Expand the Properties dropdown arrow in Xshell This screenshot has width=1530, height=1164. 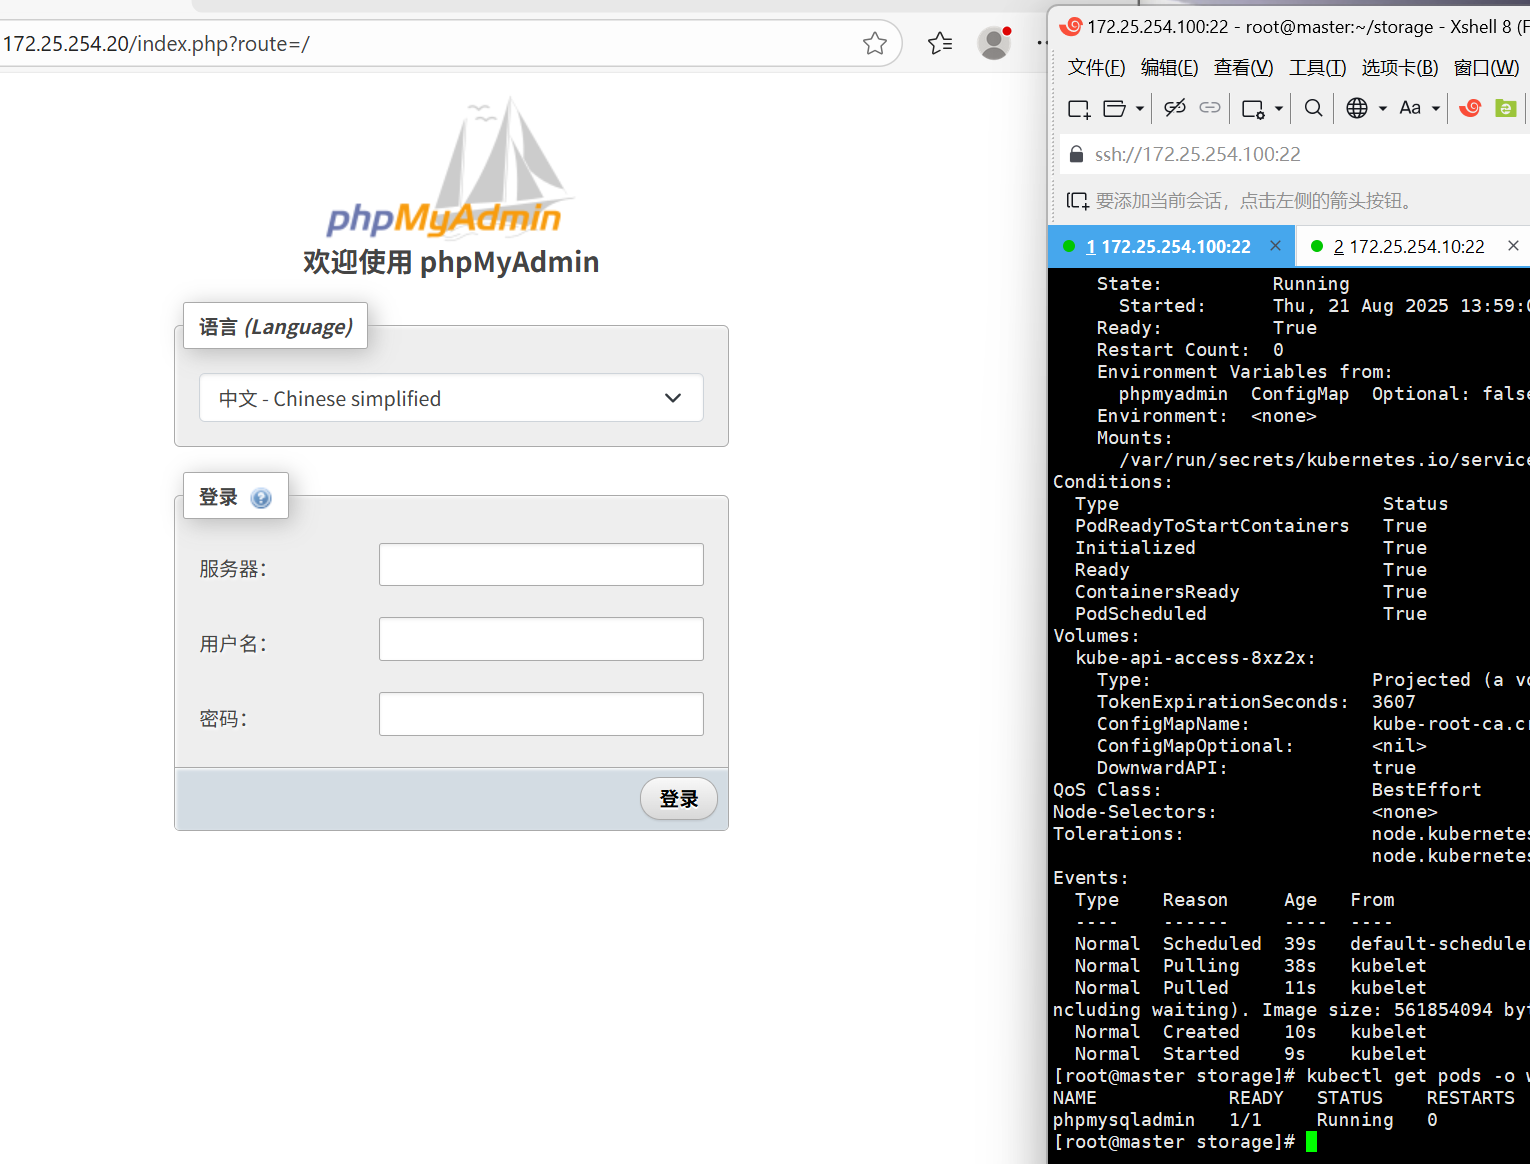[x=1278, y=109]
